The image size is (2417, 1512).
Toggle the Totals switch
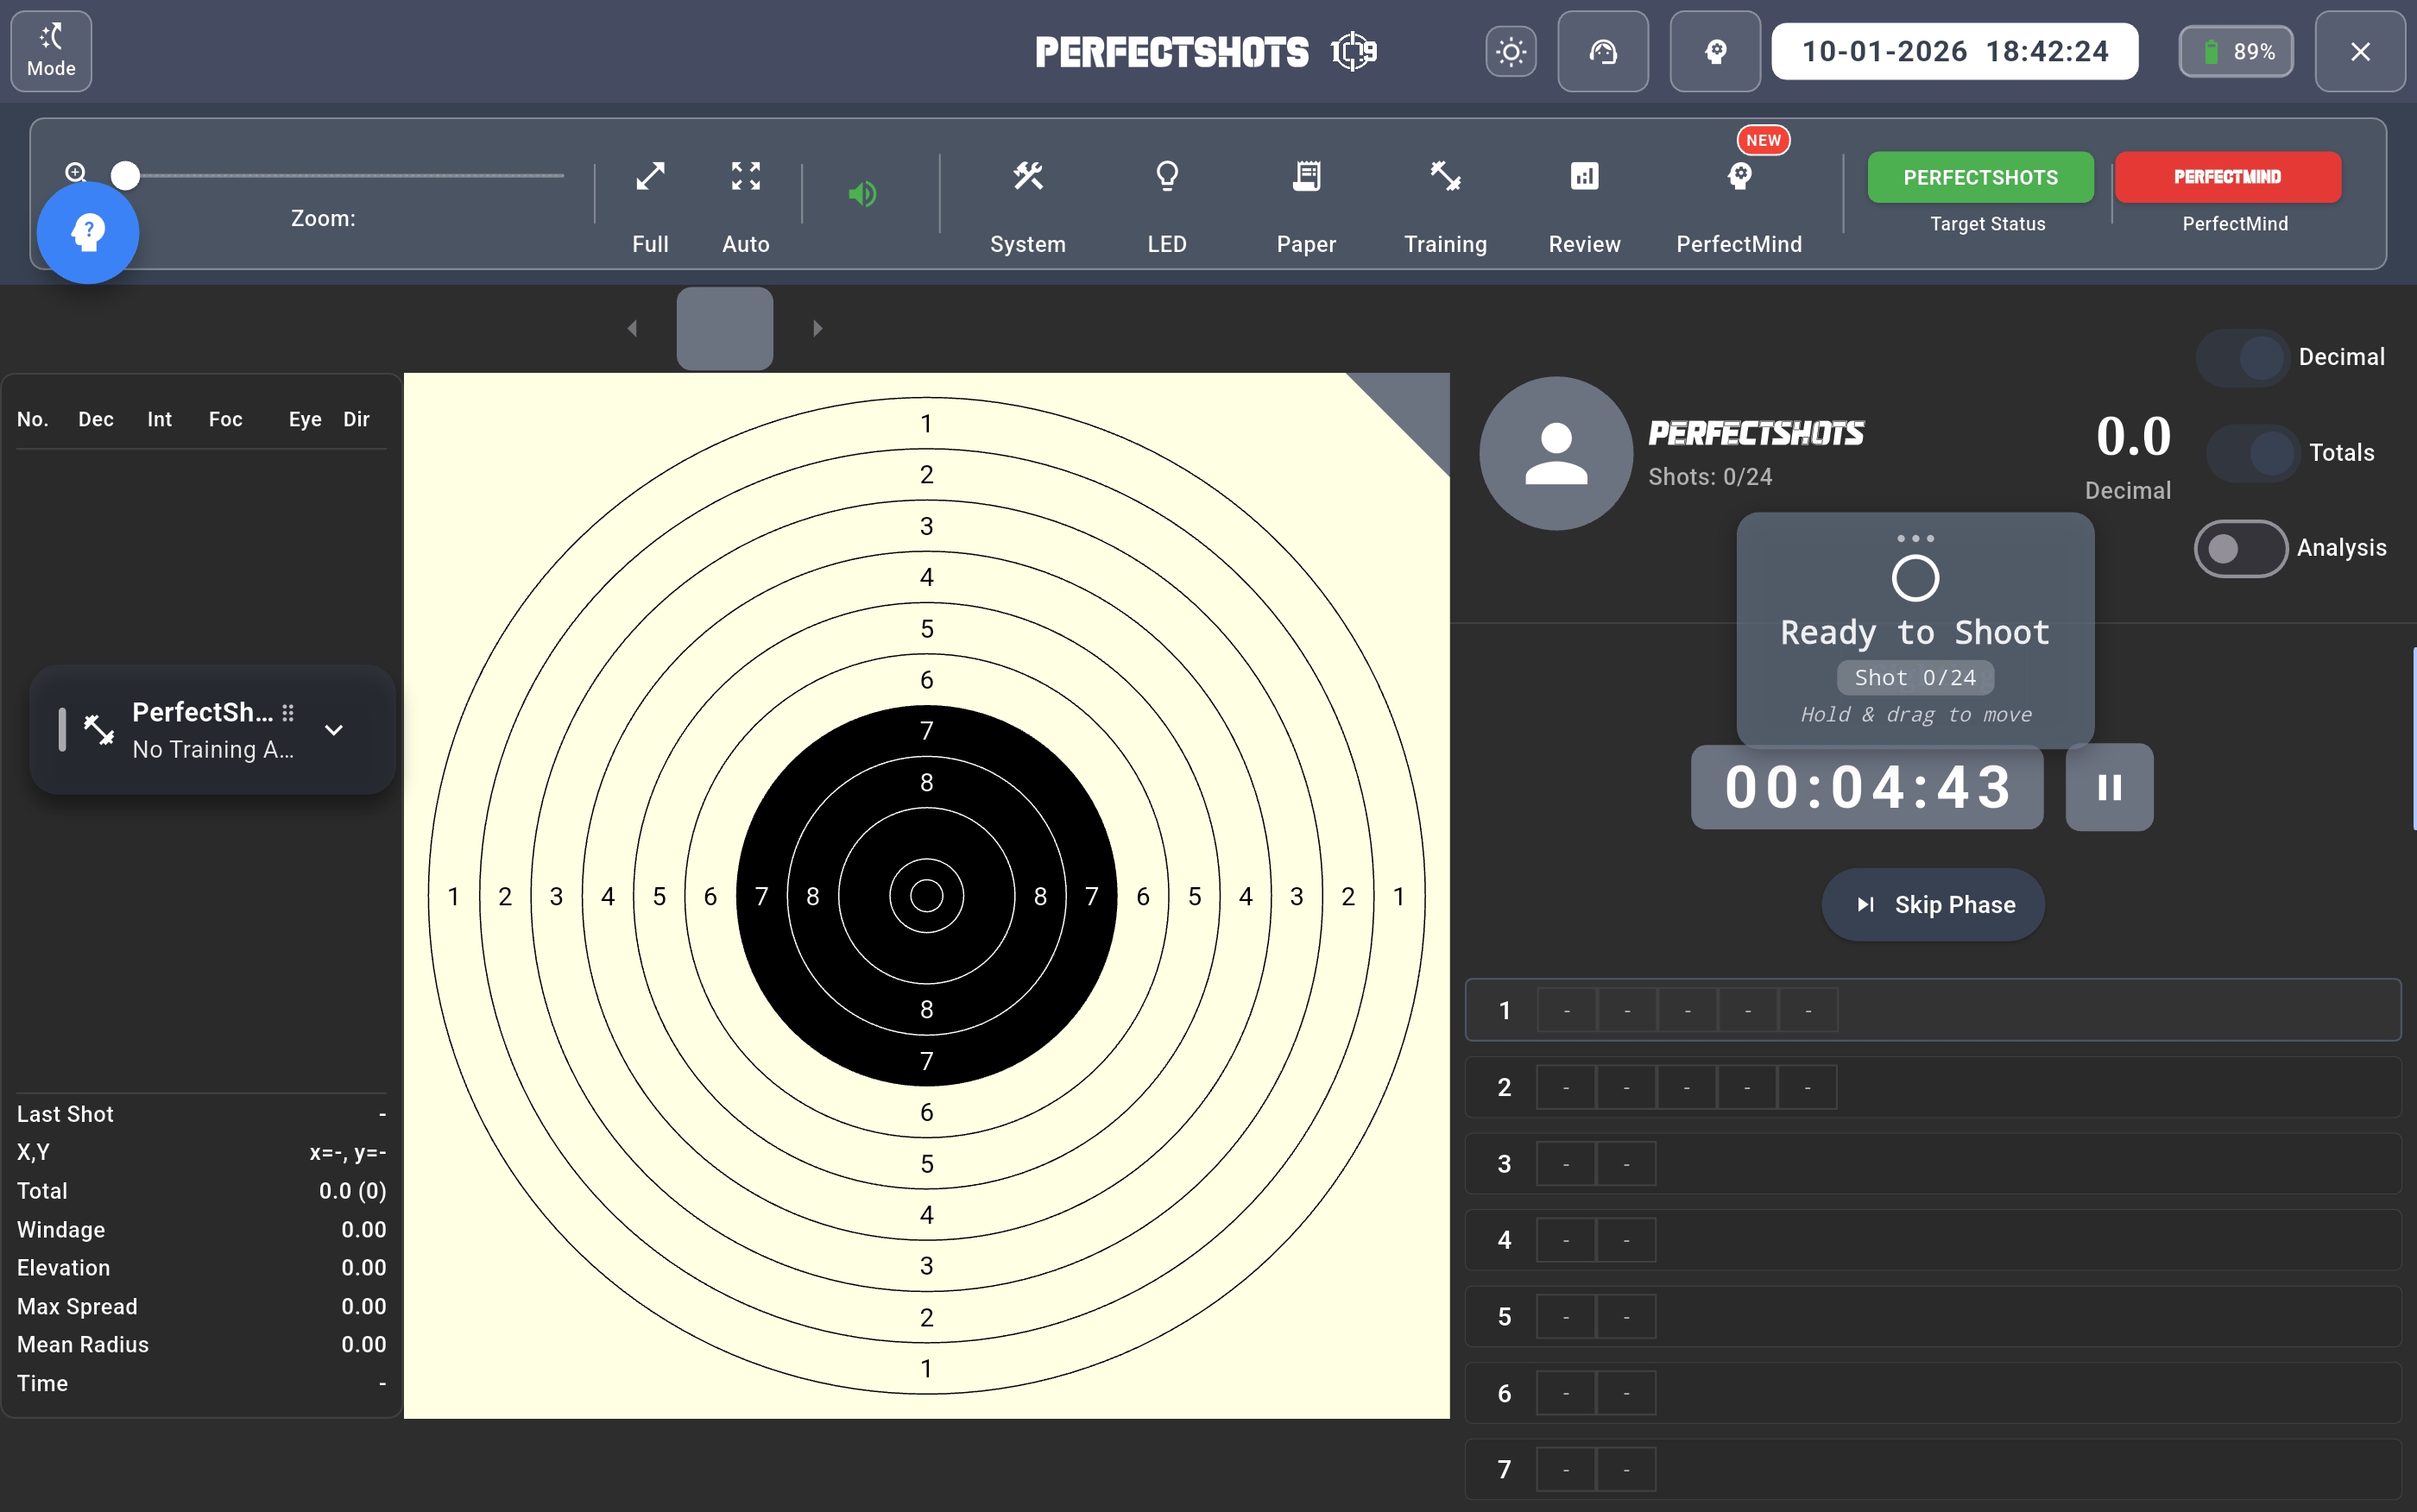[x=2252, y=453]
